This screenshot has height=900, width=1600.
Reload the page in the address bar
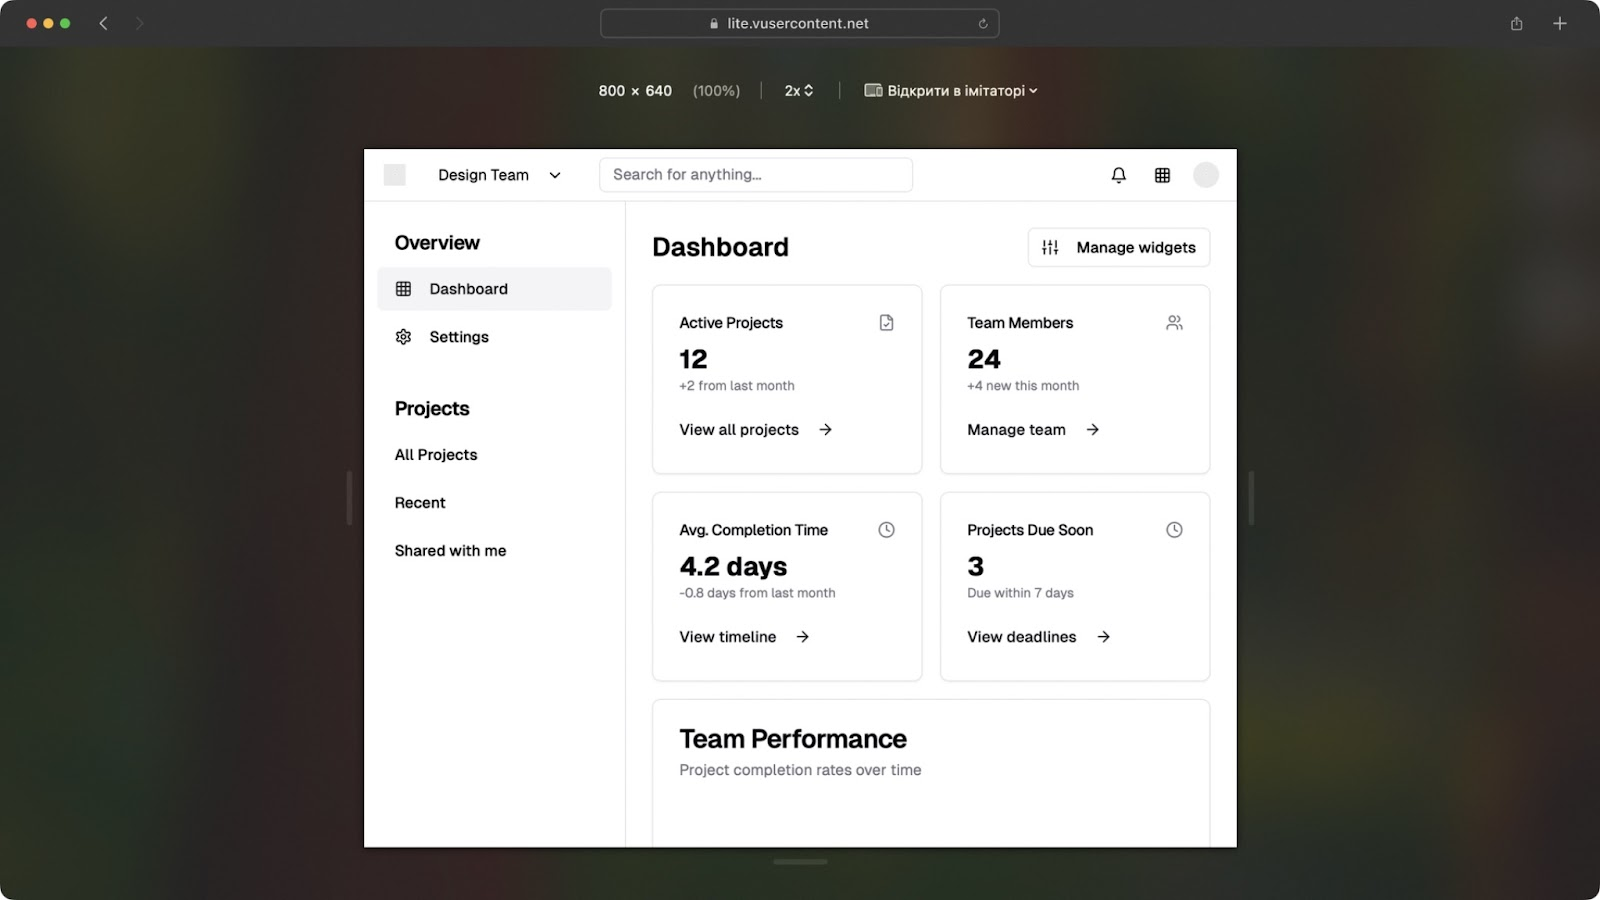[x=983, y=24]
